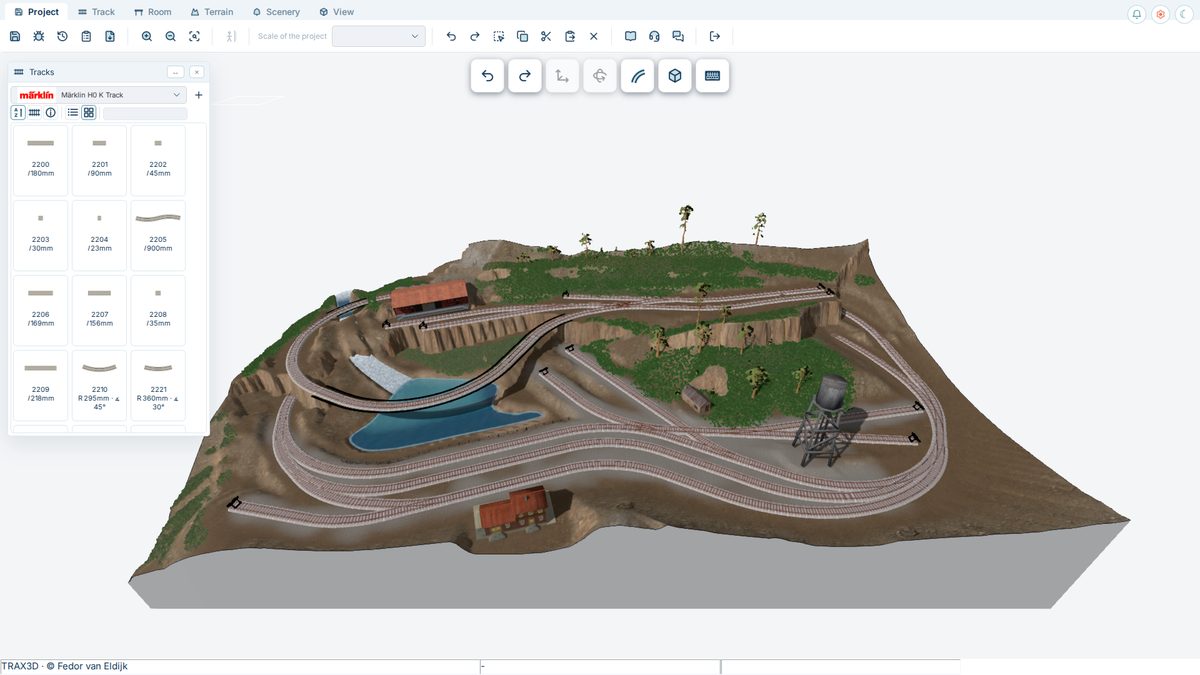Click the axes move tool
This screenshot has width=1200, height=675.
coord(562,76)
